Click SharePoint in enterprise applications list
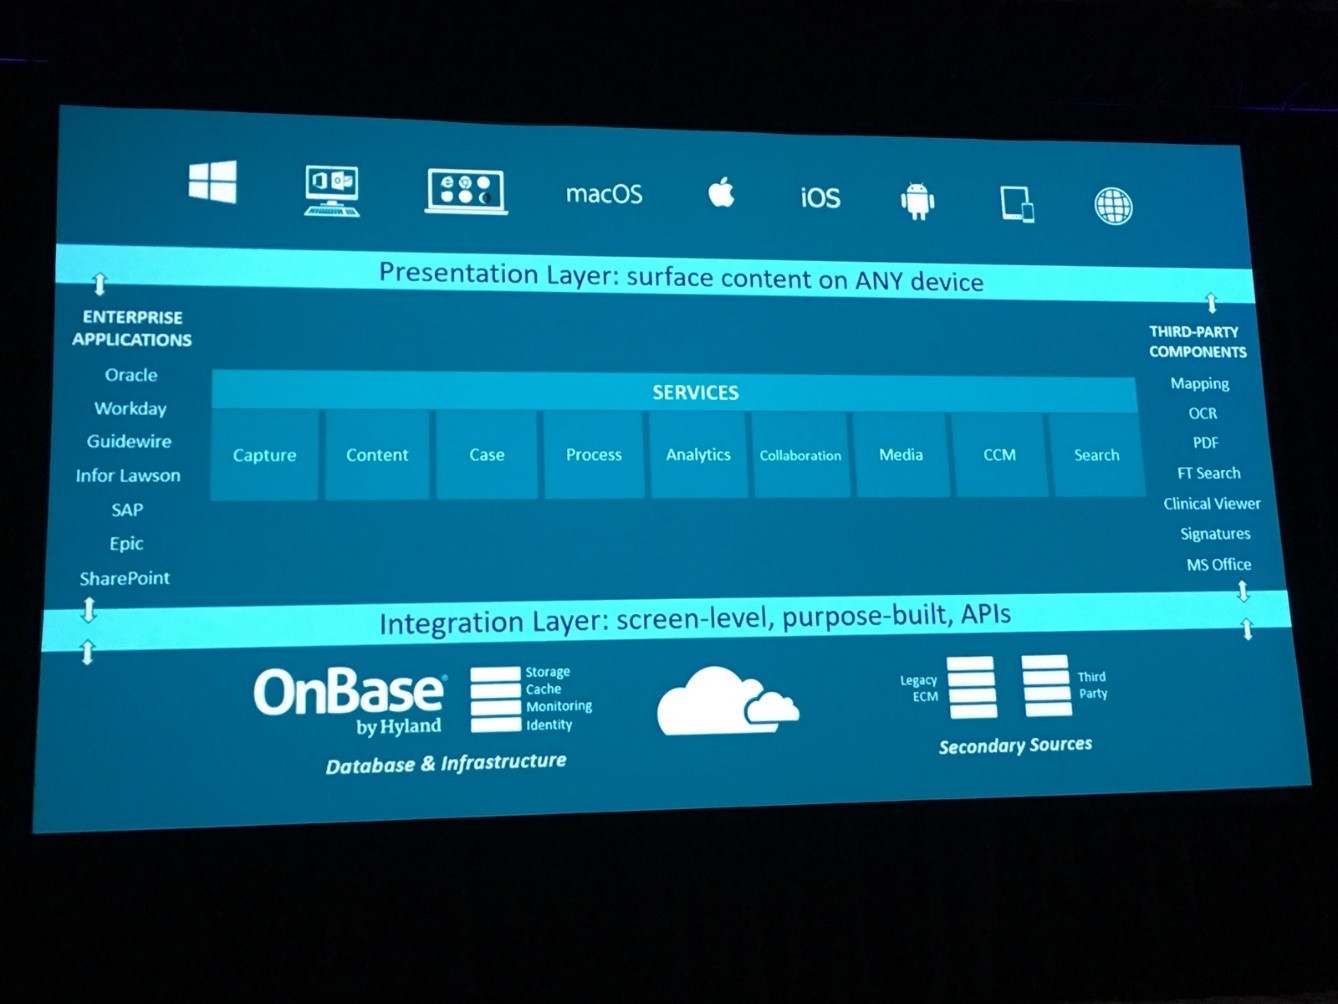This screenshot has height=1004, width=1338. click(x=125, y=578)
